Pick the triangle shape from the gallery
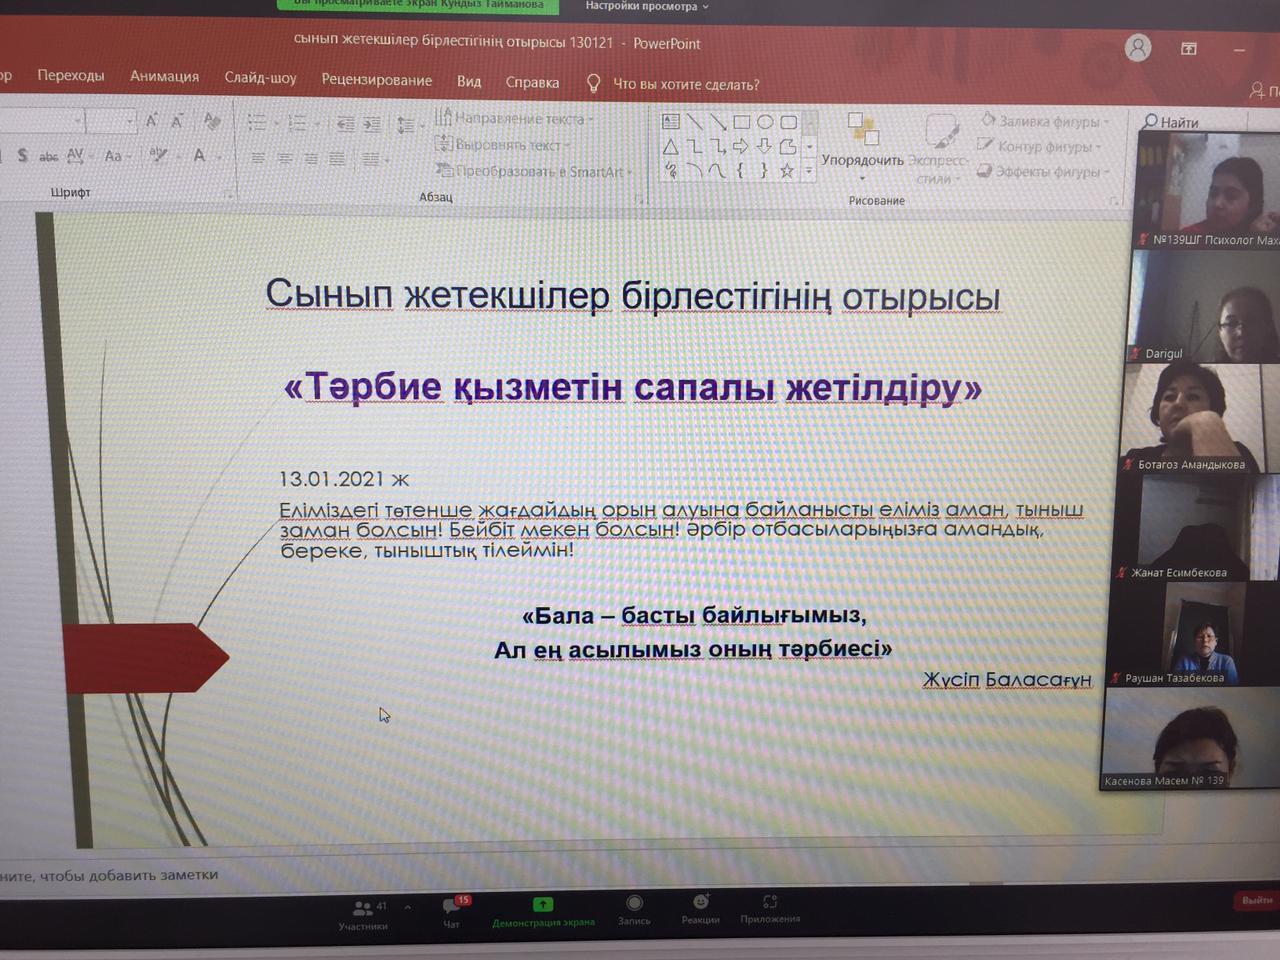Viewport: 1280px width, 960px height. pyautogui.click(x=670, y=147)
